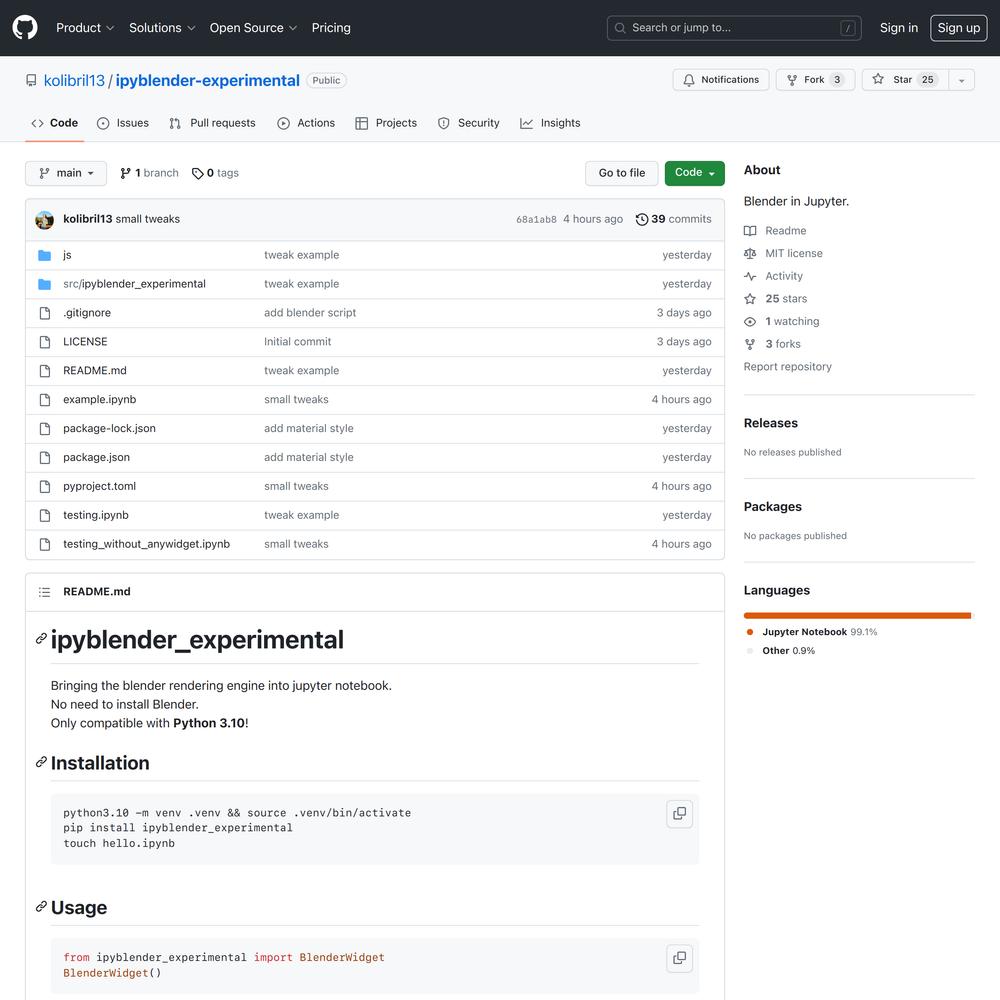
Task: Select the Code tab
Action: [55, 123]
